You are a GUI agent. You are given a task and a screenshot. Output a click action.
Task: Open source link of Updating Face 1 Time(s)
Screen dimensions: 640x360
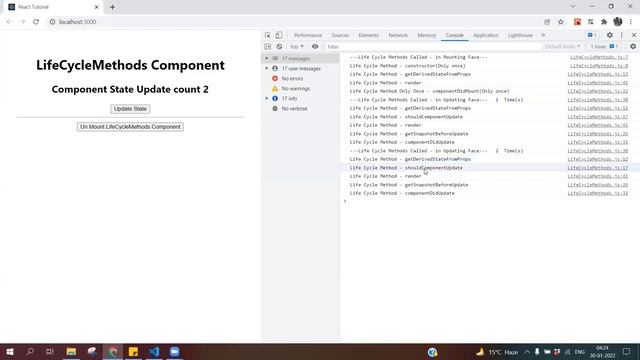coord(598,100)
